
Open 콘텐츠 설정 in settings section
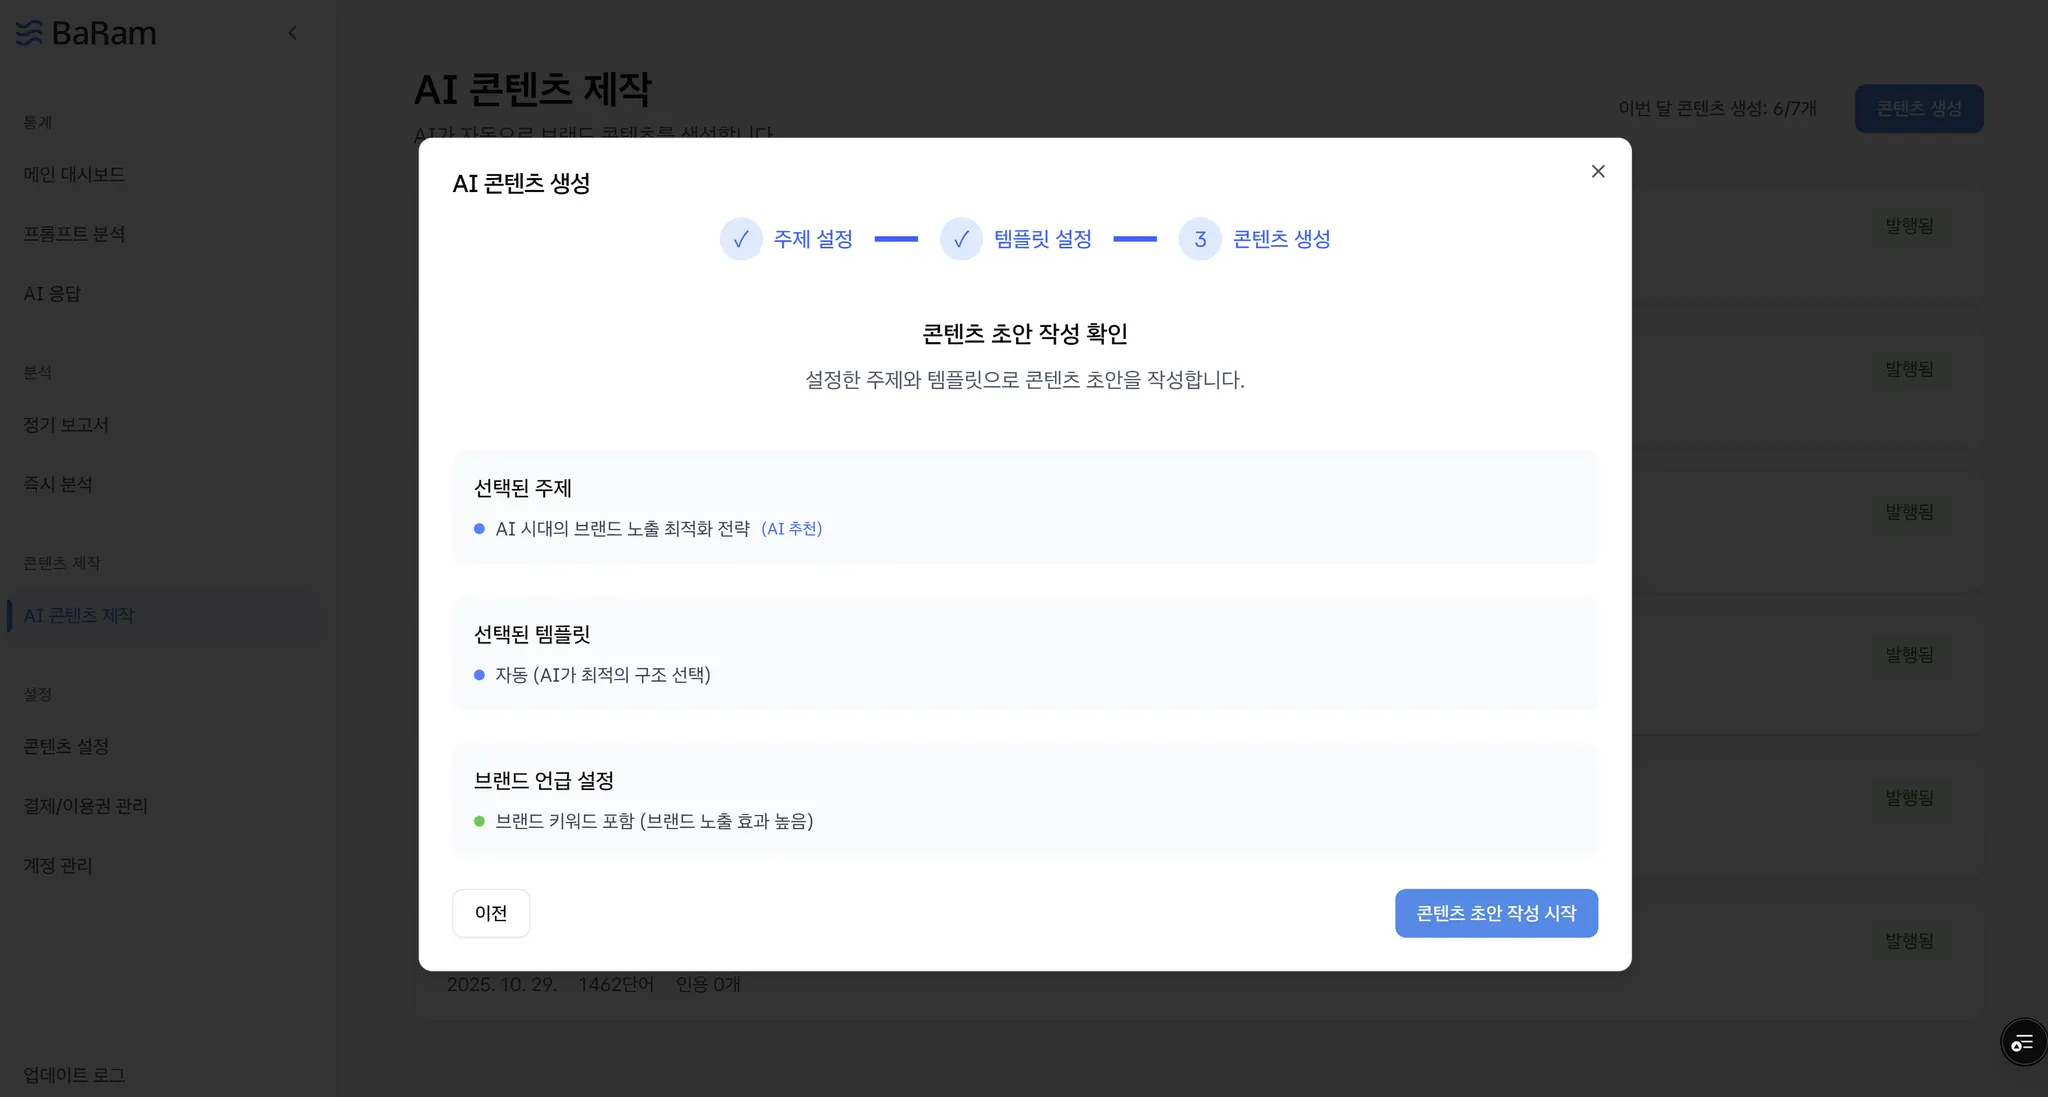(66, 746)
